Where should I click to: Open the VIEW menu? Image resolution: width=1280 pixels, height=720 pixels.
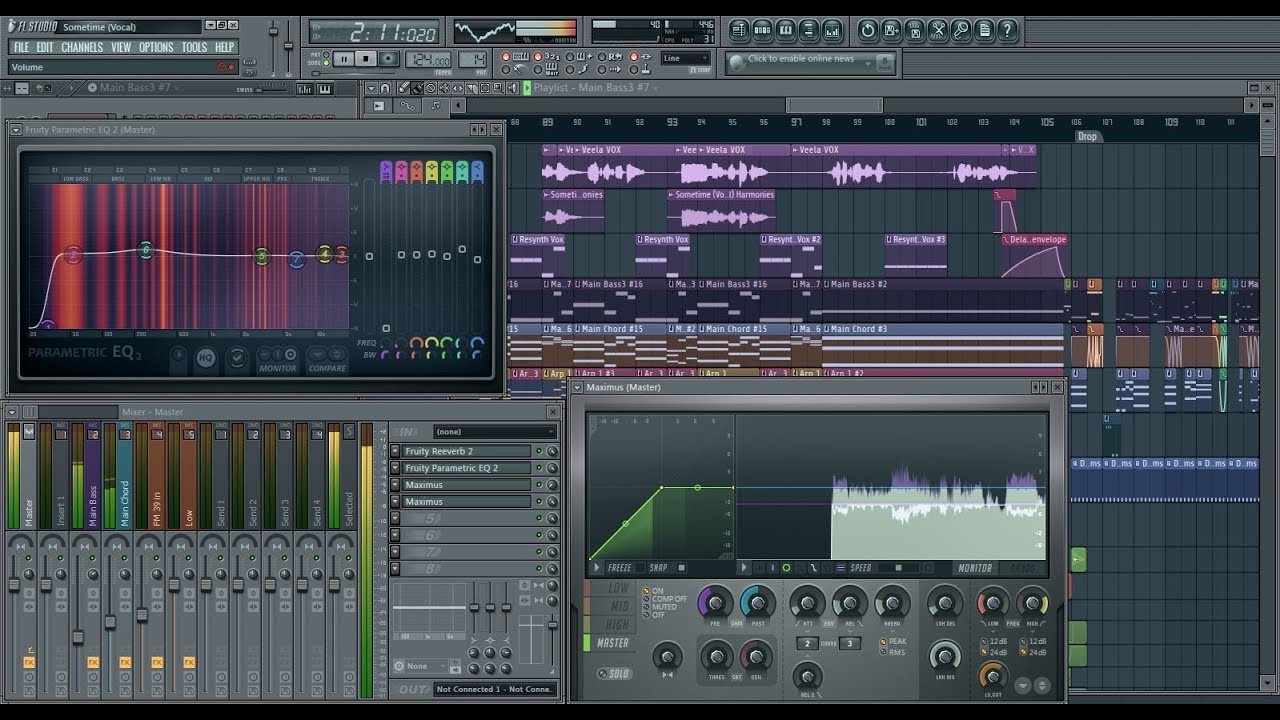click(121, 47)
